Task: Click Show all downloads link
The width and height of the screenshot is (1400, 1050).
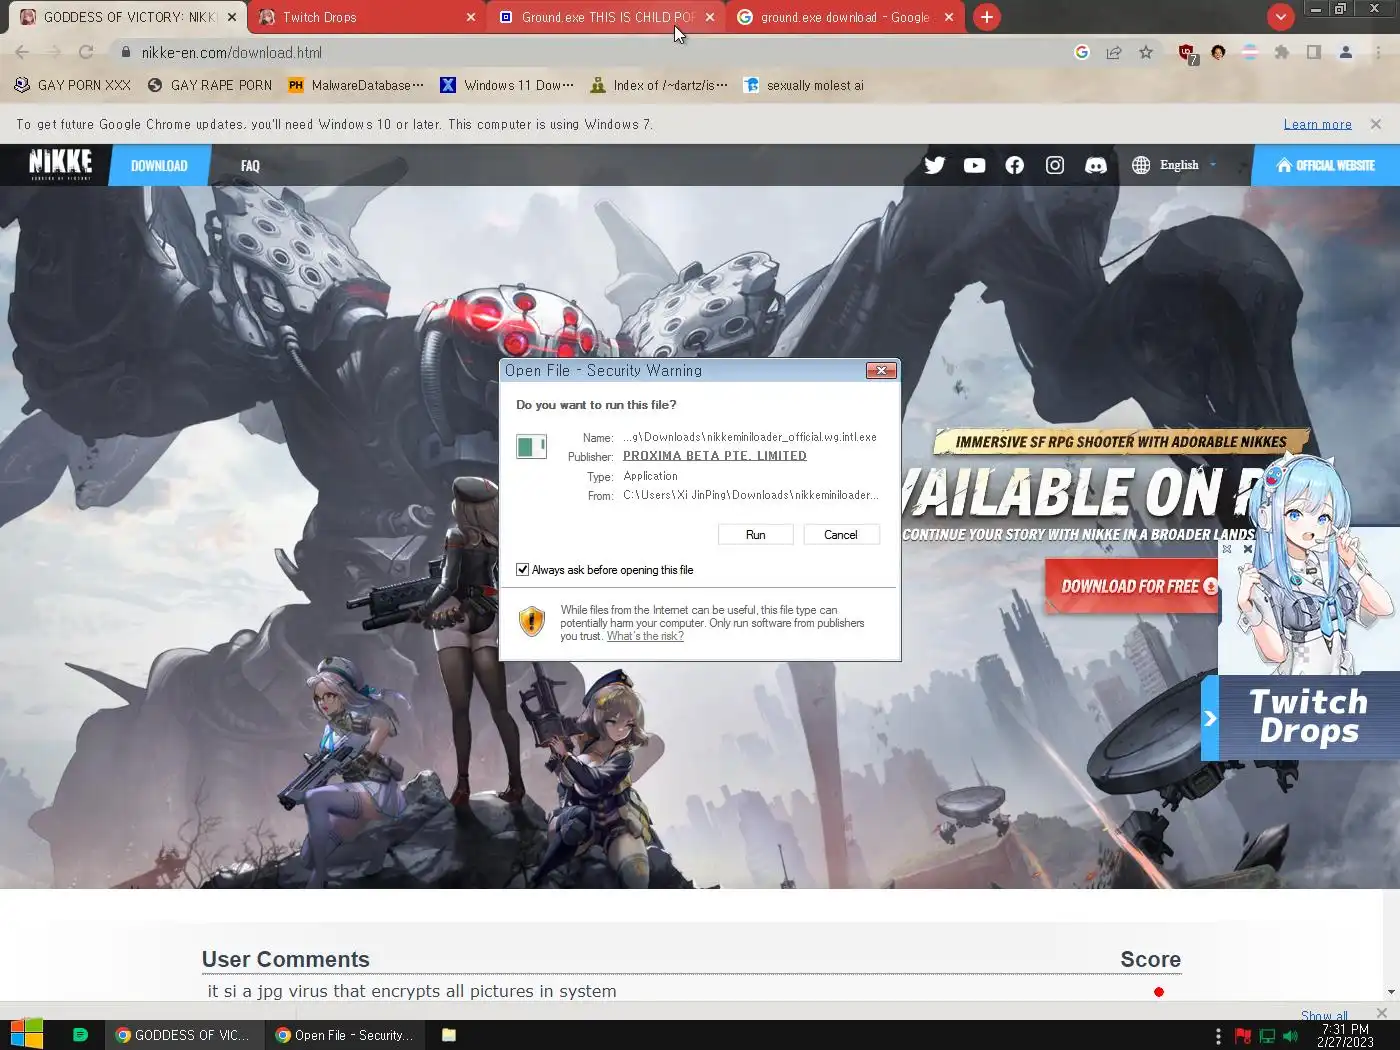Action: (1324, 1015)
